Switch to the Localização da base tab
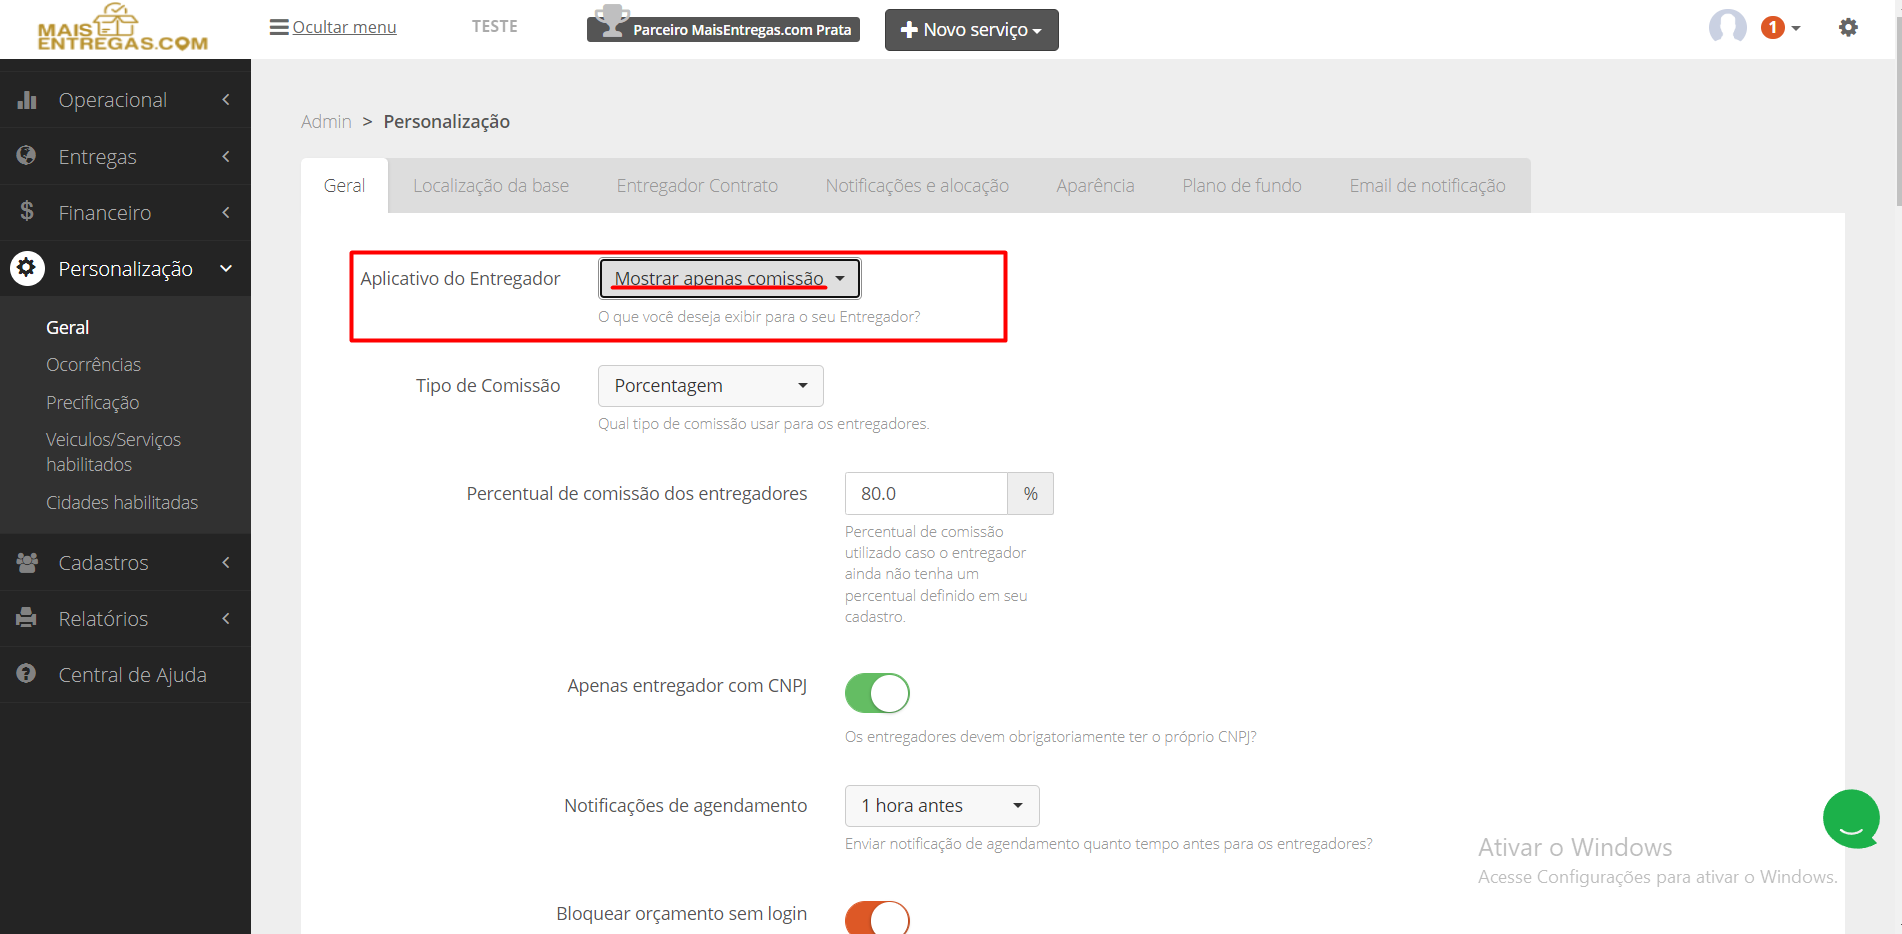Image resolution: width=1902 pixels, height=934 pixels. [491, 186]
